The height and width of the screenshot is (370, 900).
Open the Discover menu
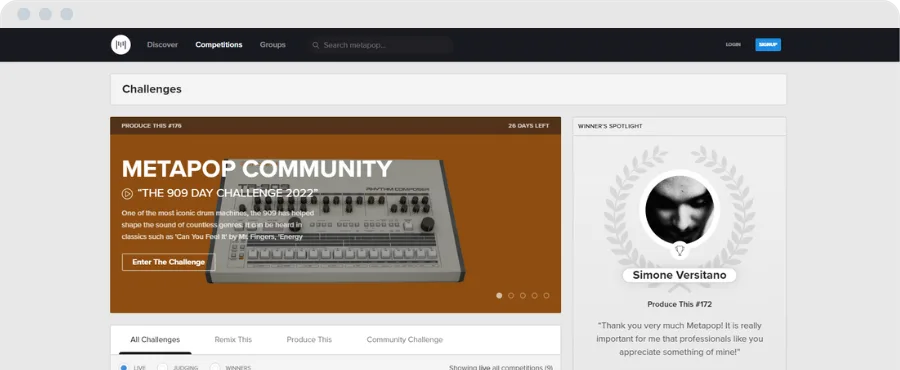162,45
